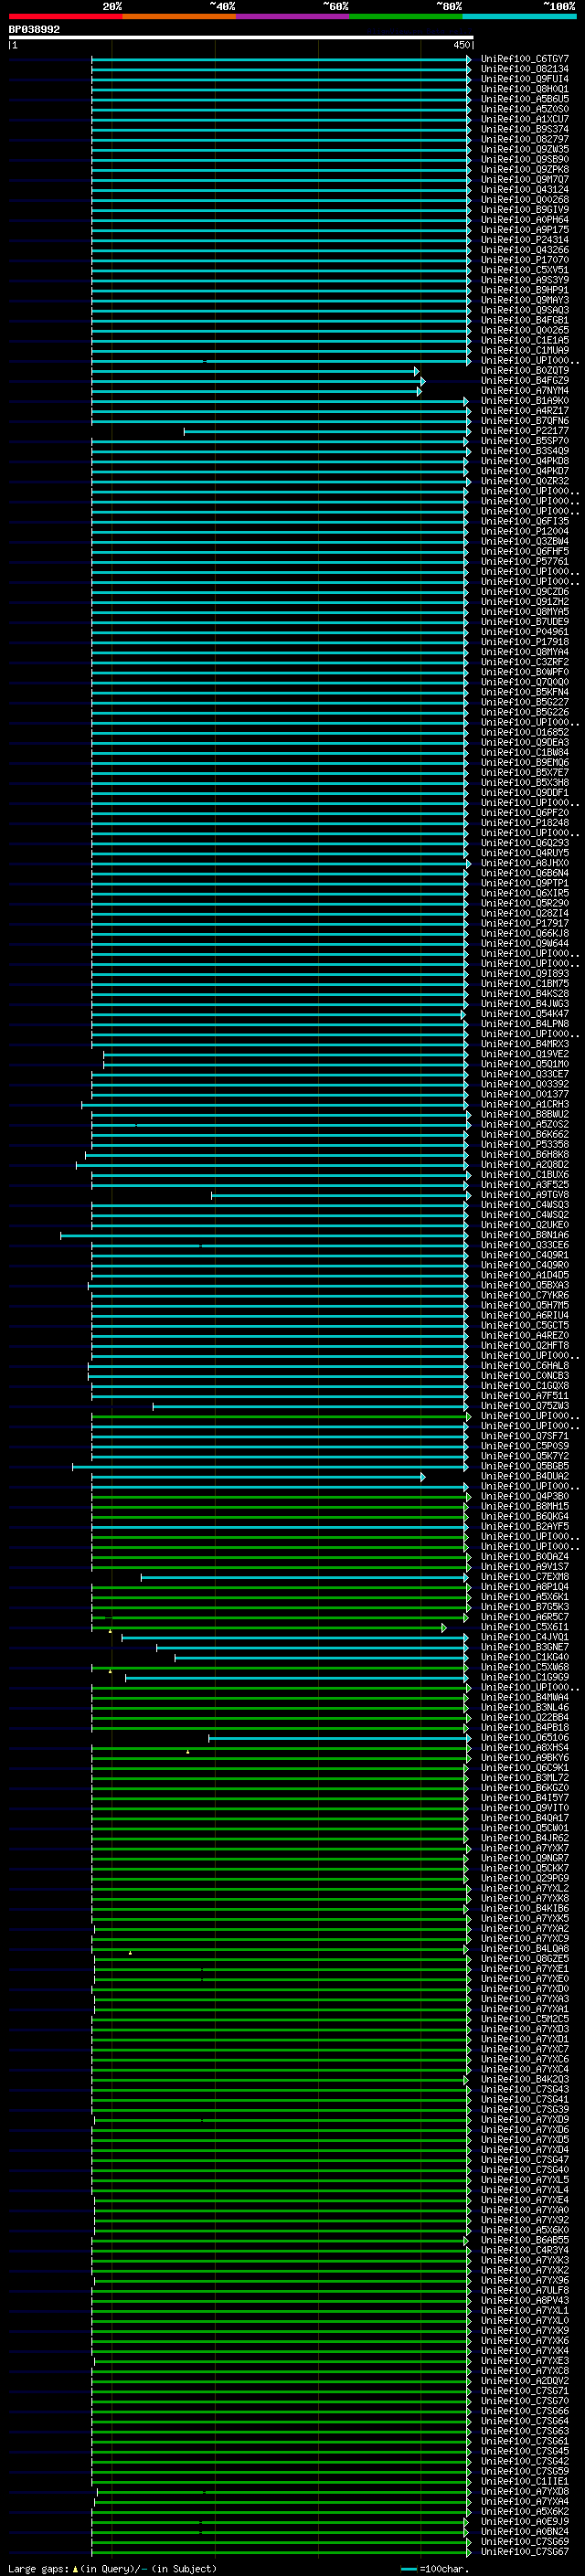Click hit label UniRef100_B6AB55
Viewport: 585px width, 2576px height.
click(x=524, y=2240)
